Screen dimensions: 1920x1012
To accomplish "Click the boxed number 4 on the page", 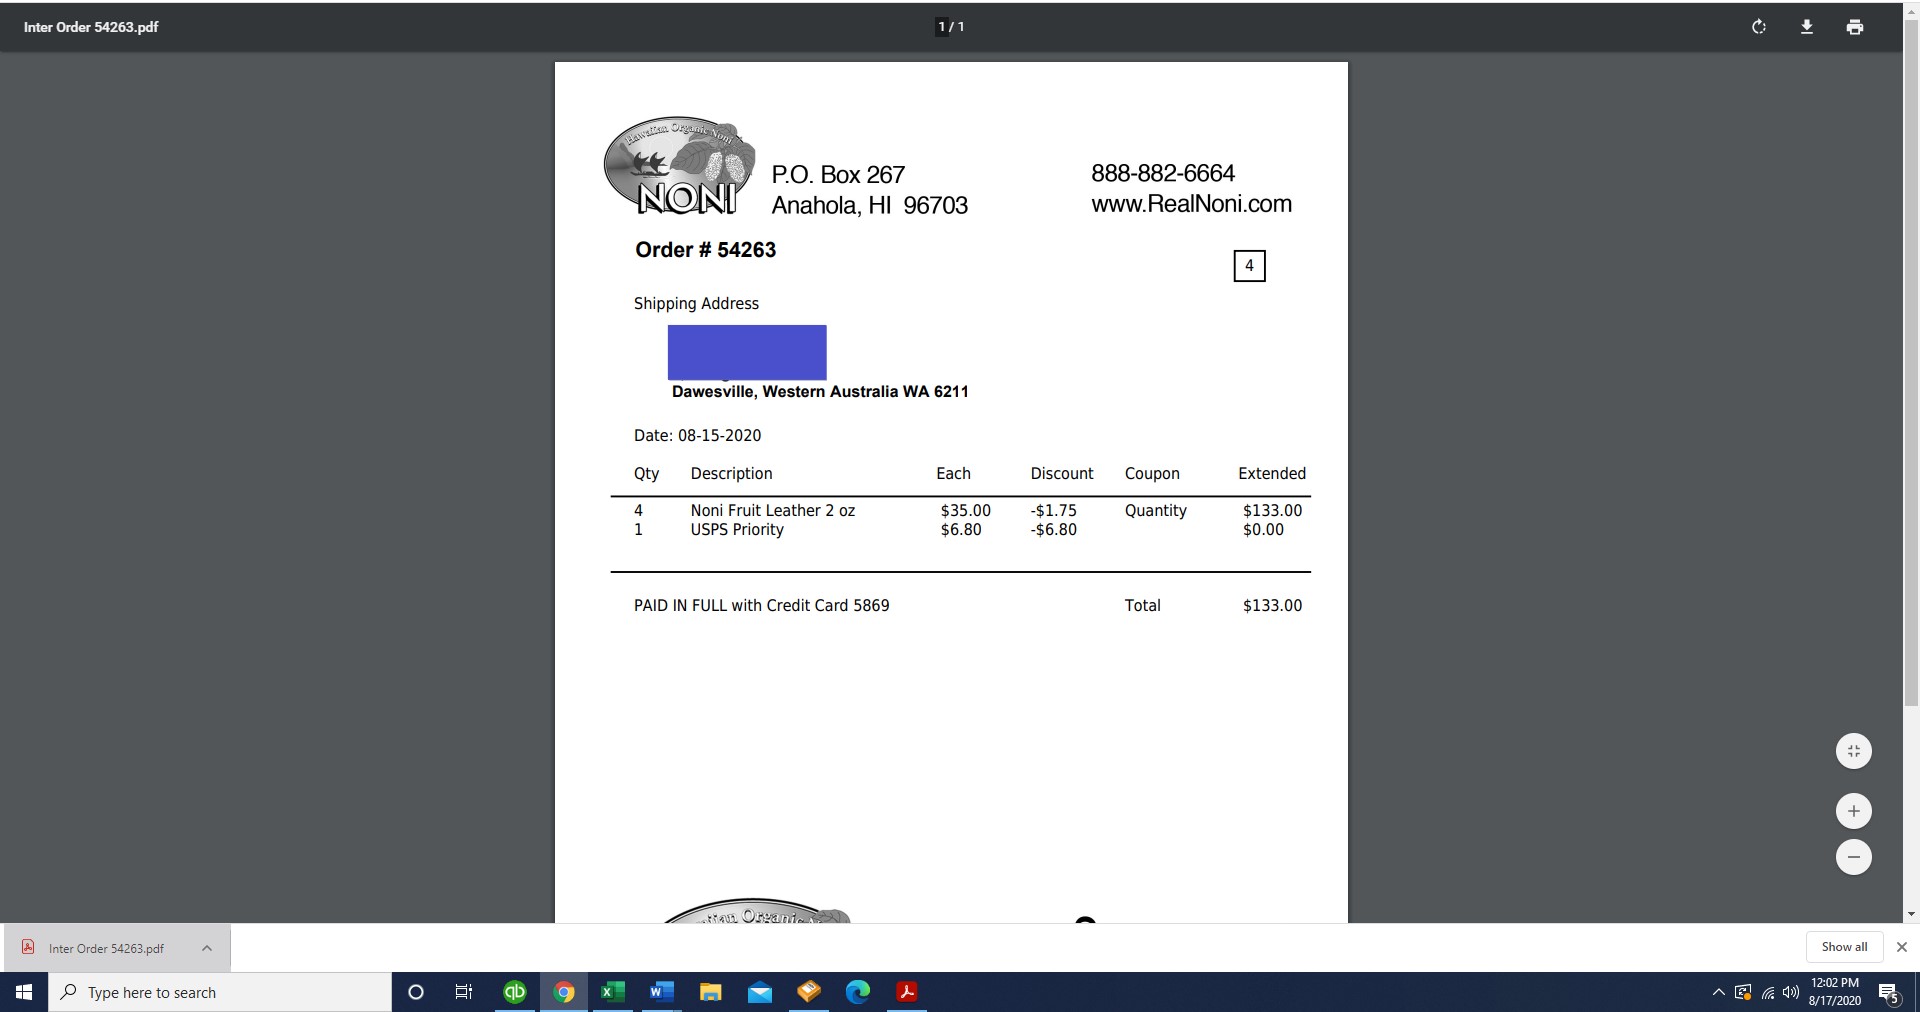I will [1249, 266].
